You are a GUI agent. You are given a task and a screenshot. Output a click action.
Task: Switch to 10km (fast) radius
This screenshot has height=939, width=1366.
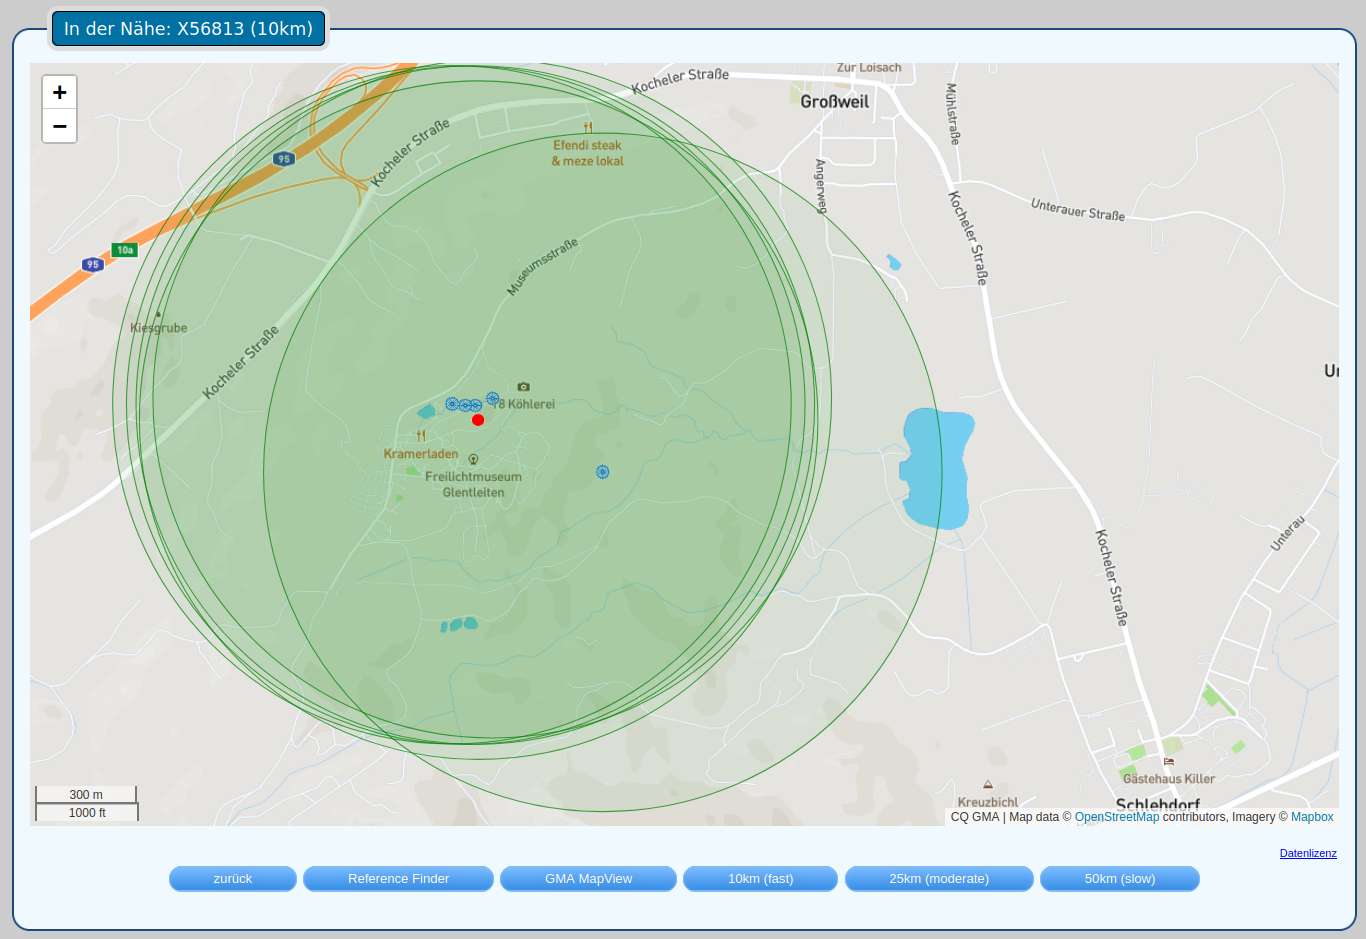click(x=760, y=879)
